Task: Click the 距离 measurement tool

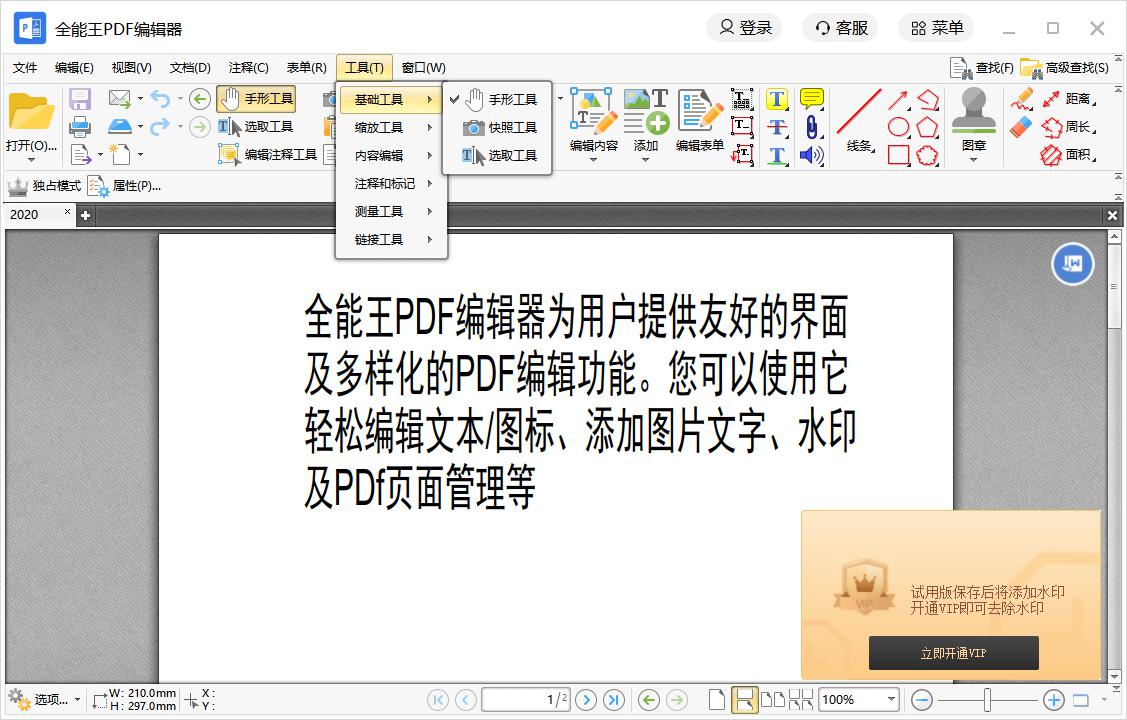Action: (x=1066, y=99)
